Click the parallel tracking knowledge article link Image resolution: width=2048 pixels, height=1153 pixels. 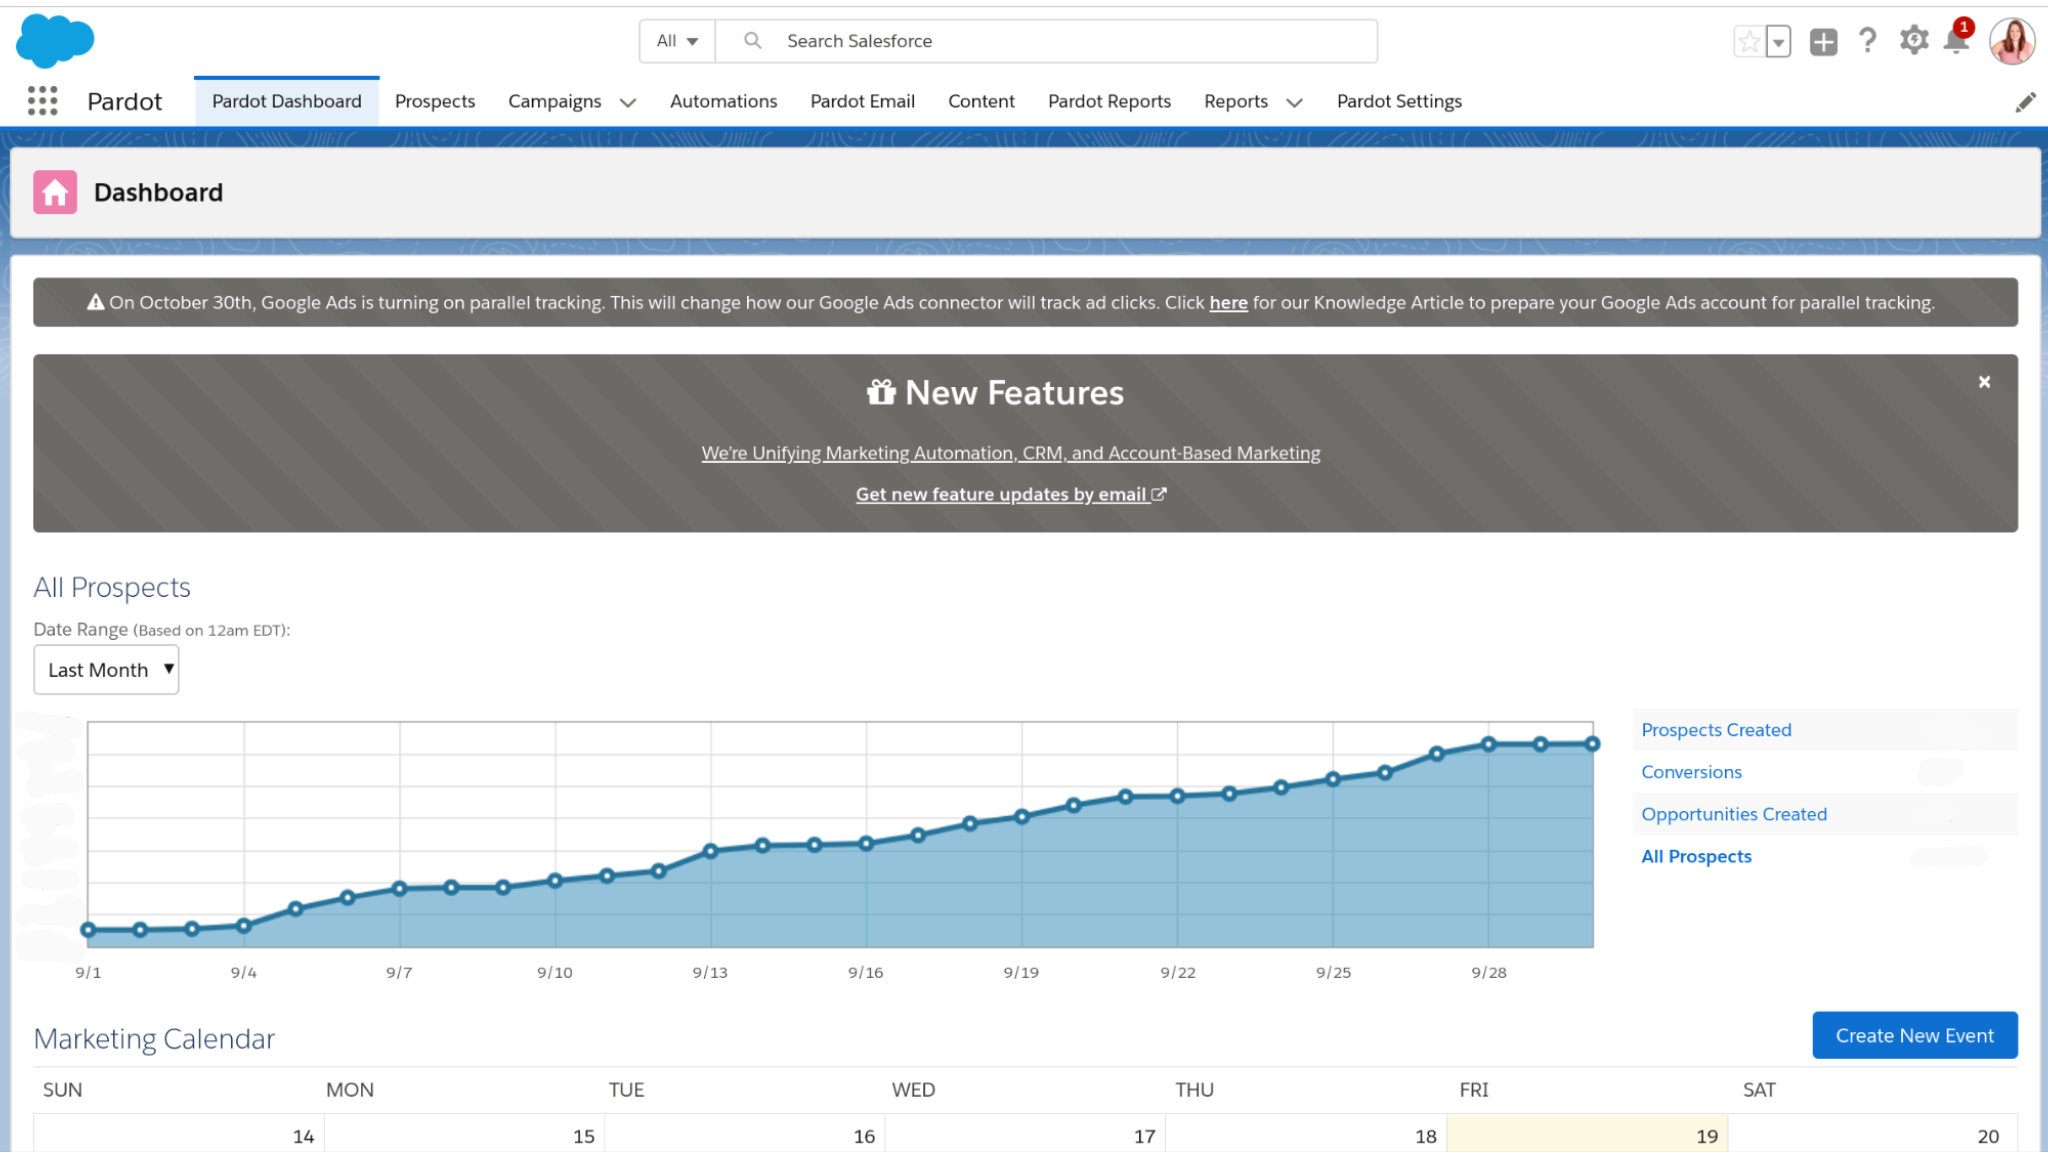click(x=1228, y=302)
